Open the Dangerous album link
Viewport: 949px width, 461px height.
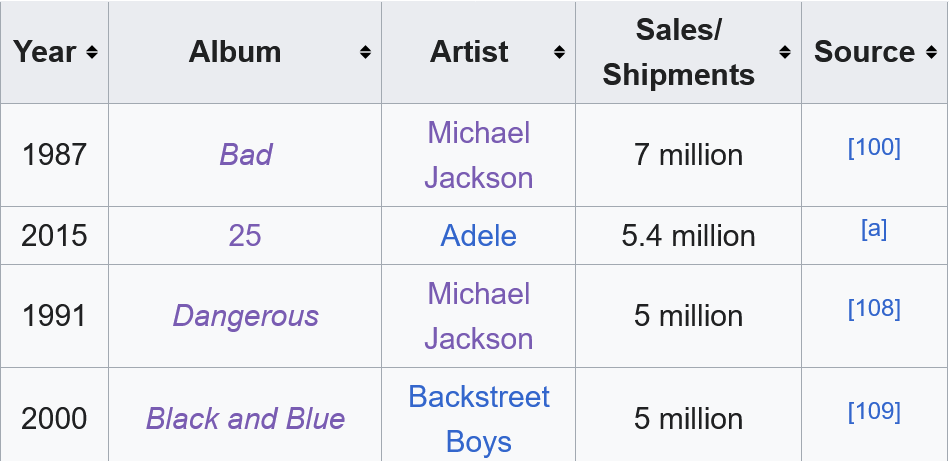point(245,316)
